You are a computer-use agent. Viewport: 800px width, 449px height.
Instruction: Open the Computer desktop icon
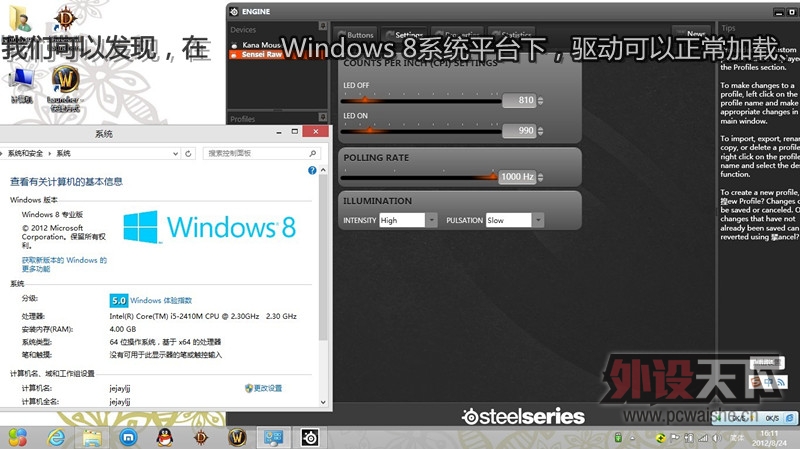pos(21,84)
